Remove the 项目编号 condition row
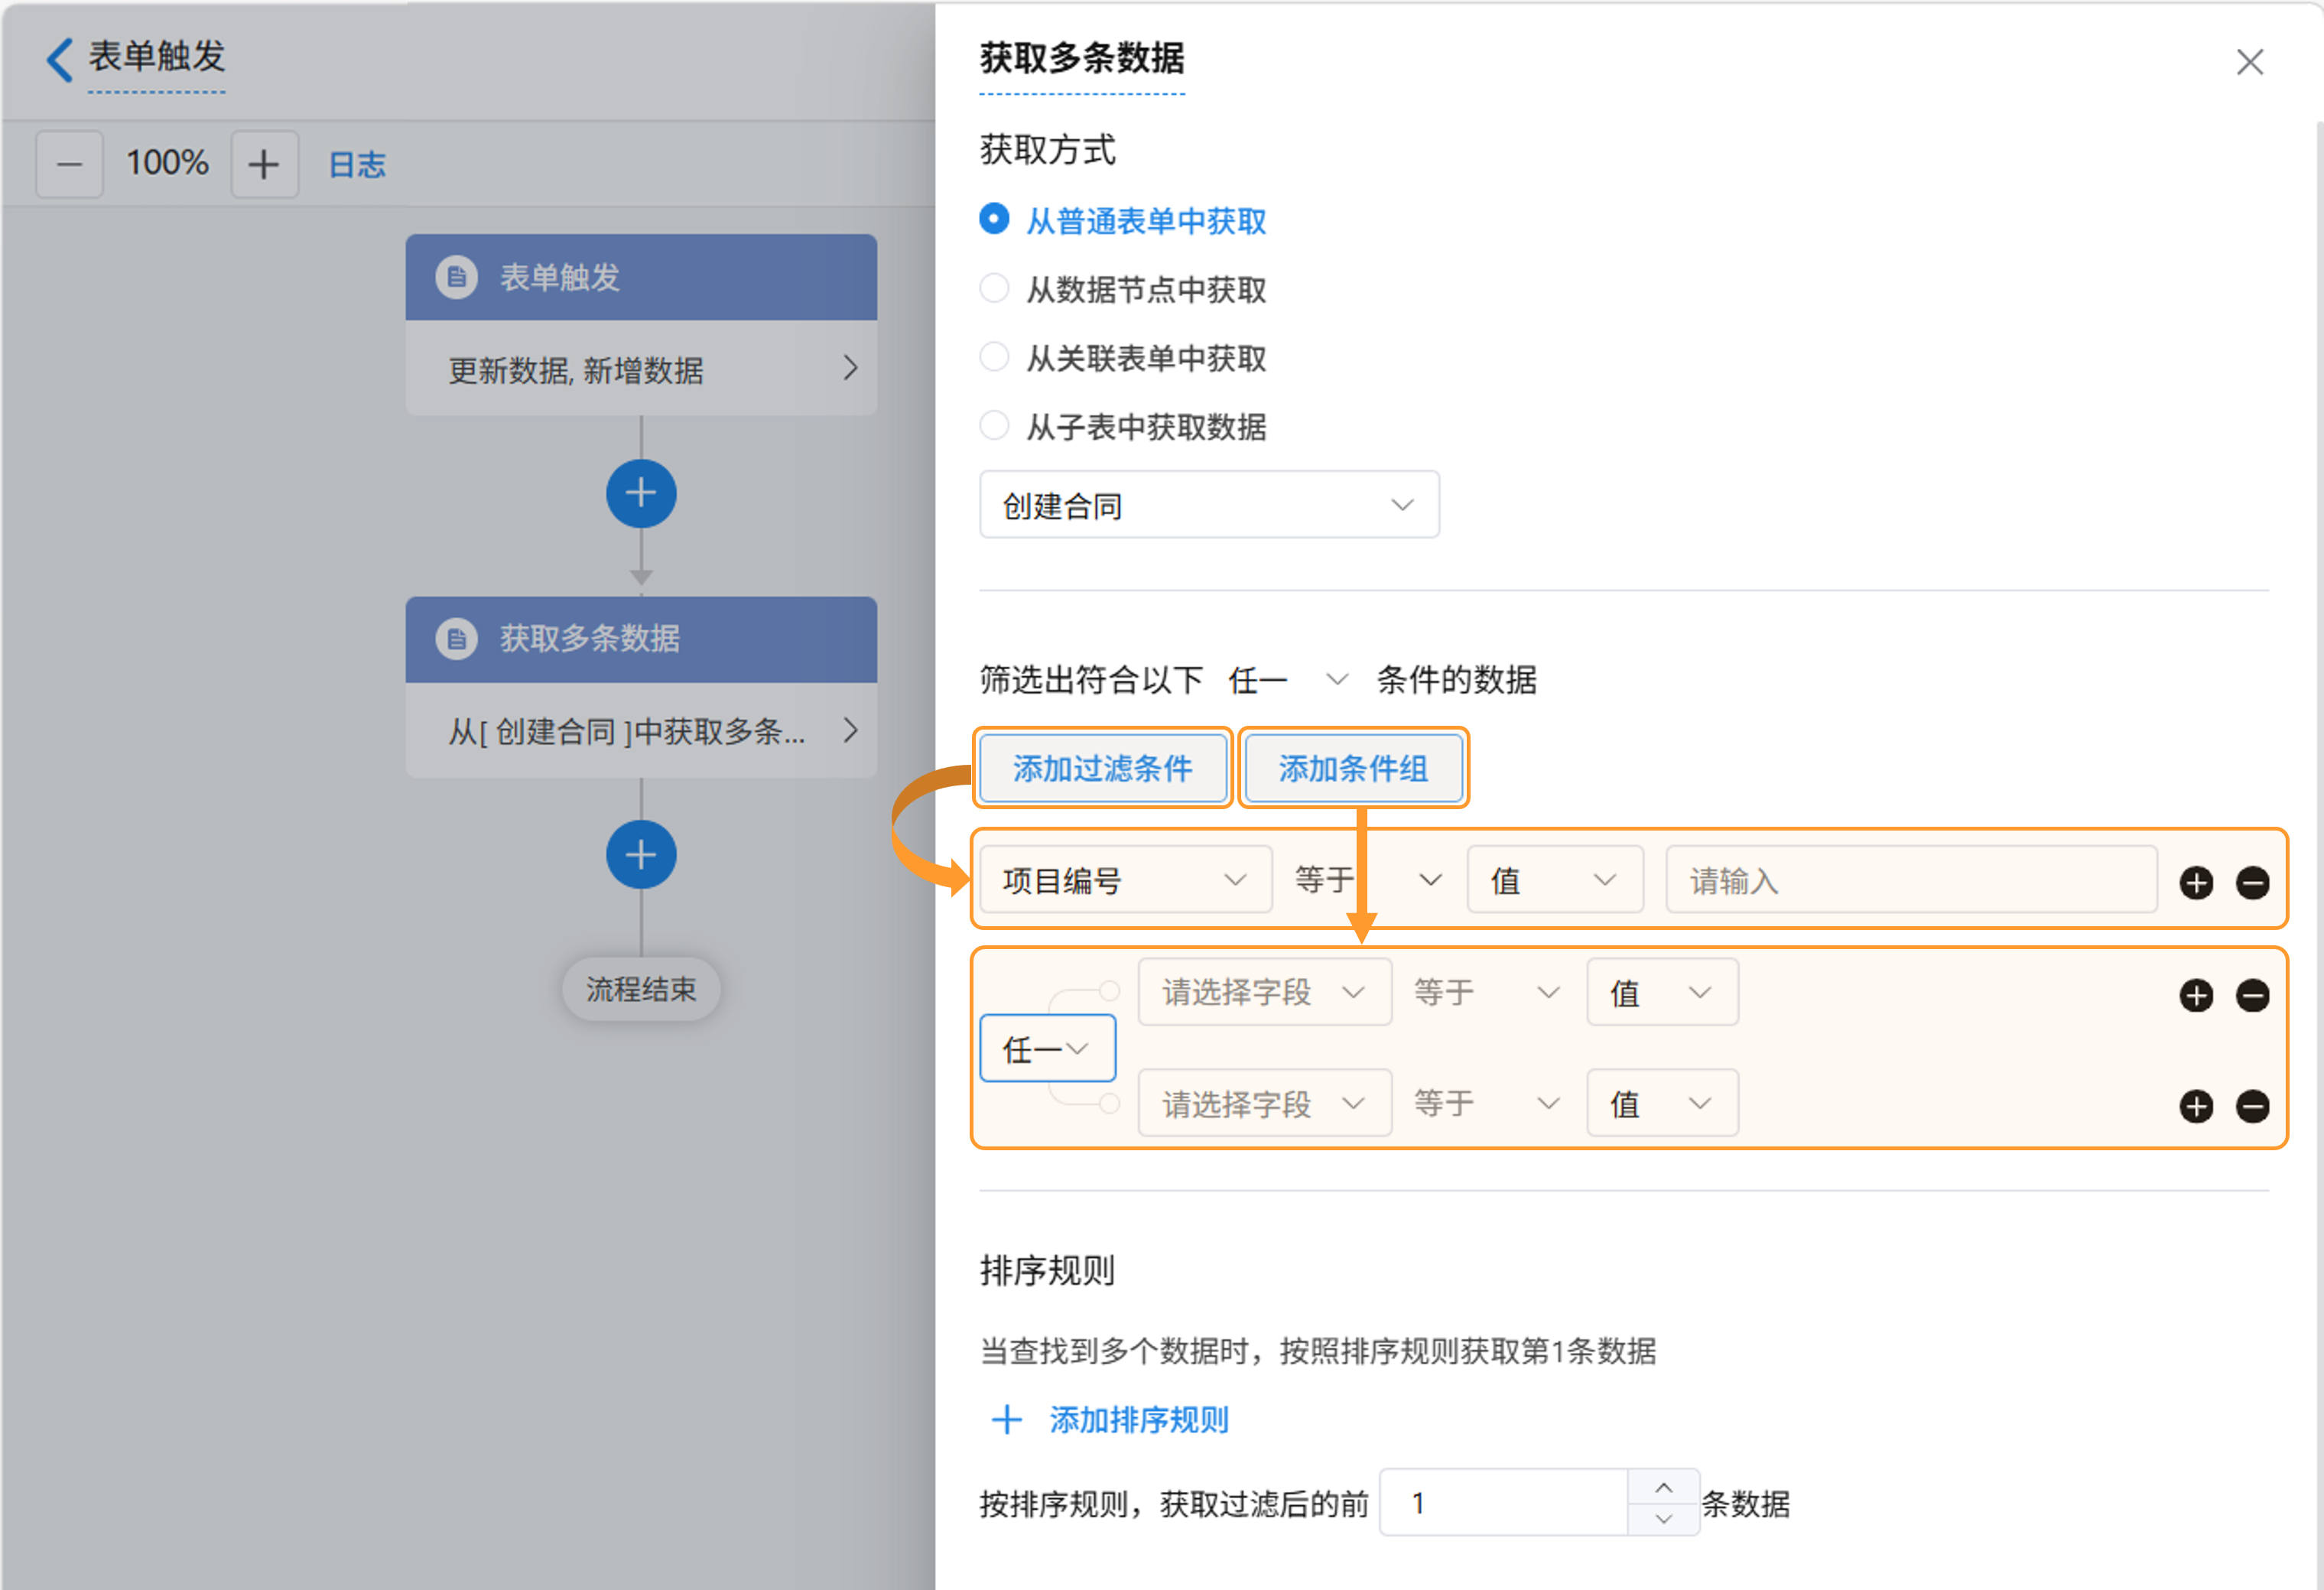 click(2252, 882)
